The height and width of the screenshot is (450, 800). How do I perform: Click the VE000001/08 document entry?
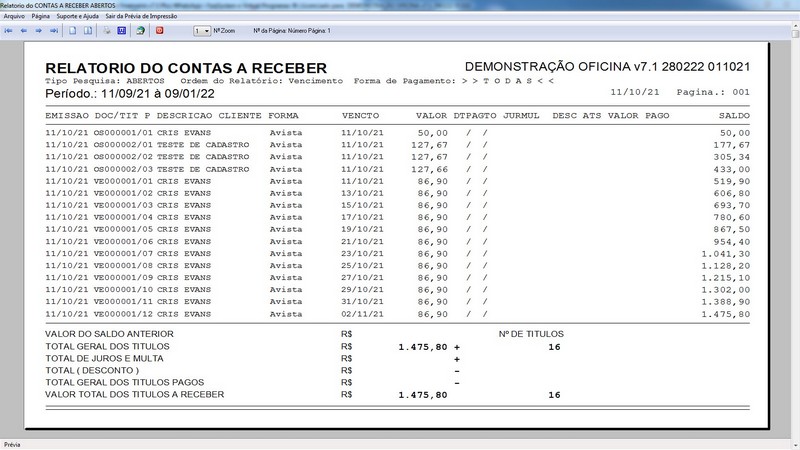pyautogui.click(x=123, y=266)
